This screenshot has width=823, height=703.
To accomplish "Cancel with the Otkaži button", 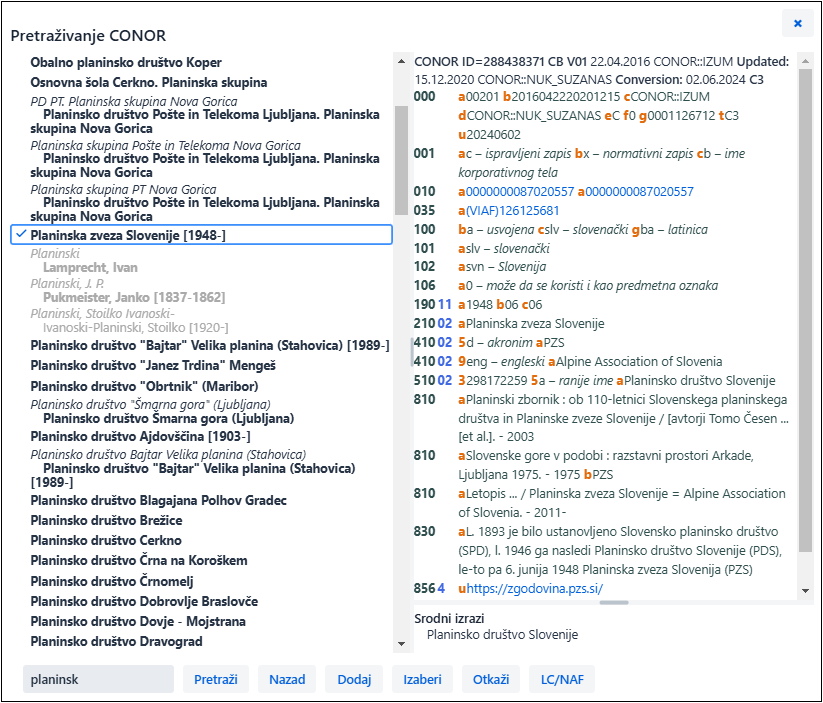I will click(491, 679).
